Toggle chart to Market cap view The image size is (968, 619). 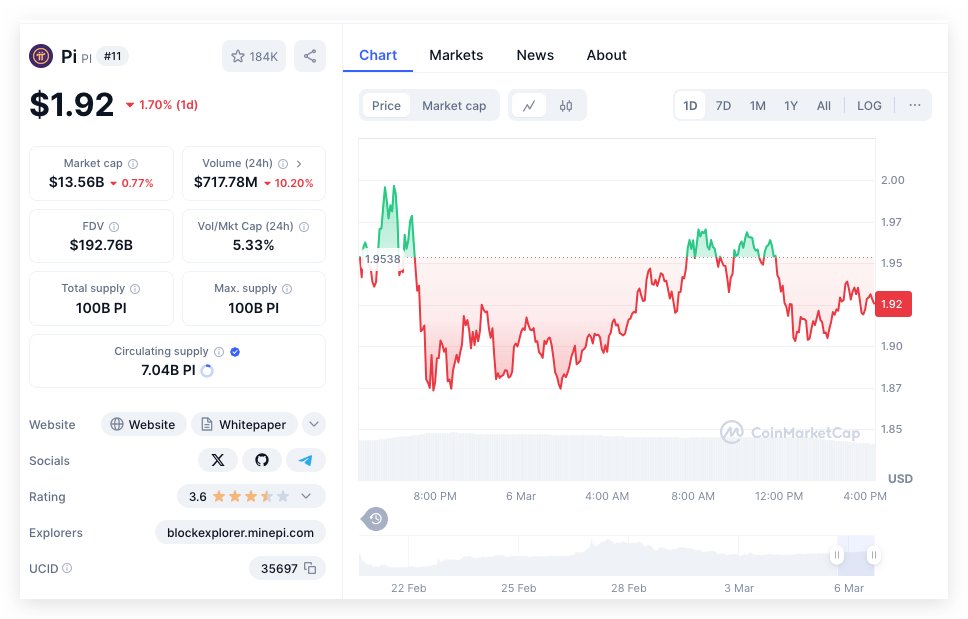click(454, 106)
